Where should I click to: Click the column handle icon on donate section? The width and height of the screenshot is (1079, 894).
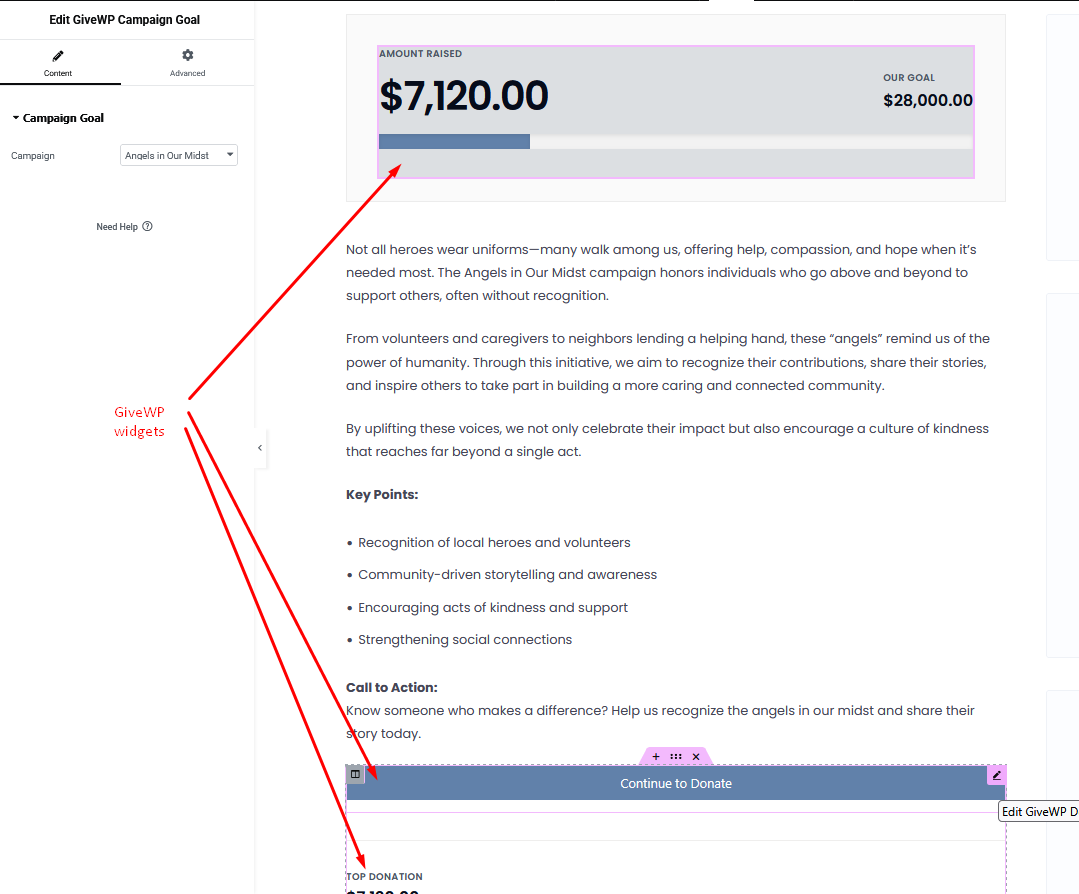tap(355, 774)
